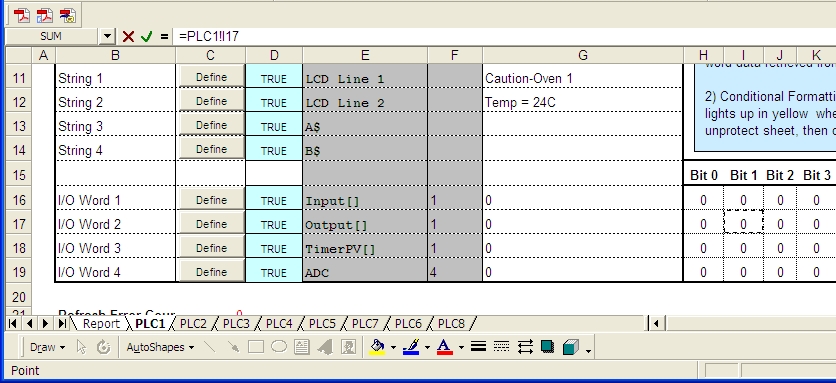The image size is (836, 383).
Task: Open the Draw menu dropdown
Action: pyautogui.click(x=47, y=347)
